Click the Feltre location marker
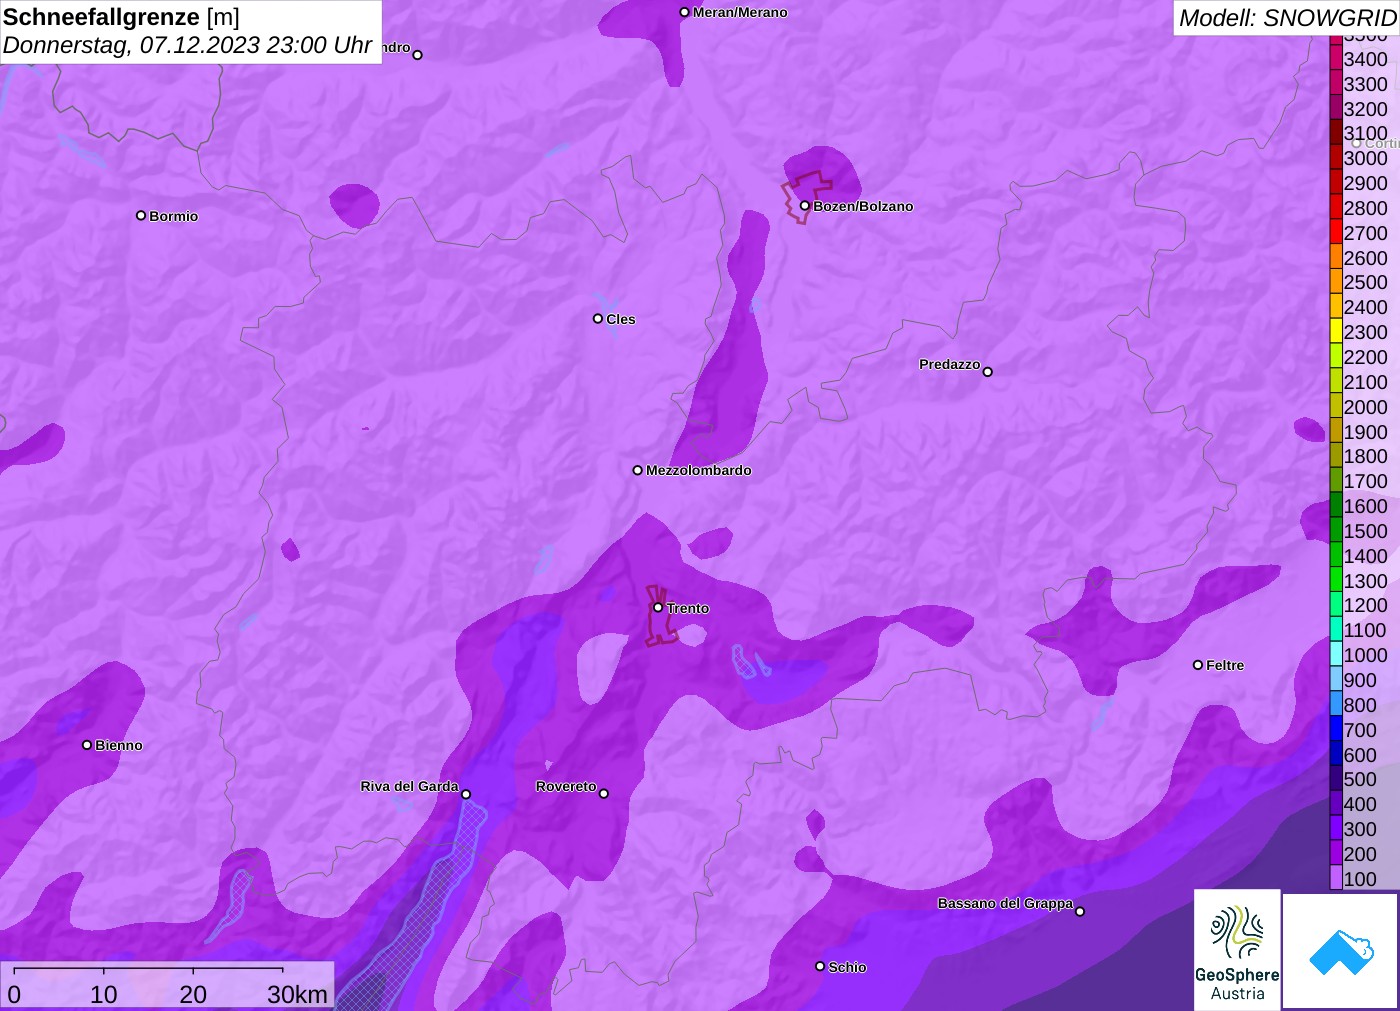The height and width of the screenshot is (1011, 1400). (x=1198, y=665)
